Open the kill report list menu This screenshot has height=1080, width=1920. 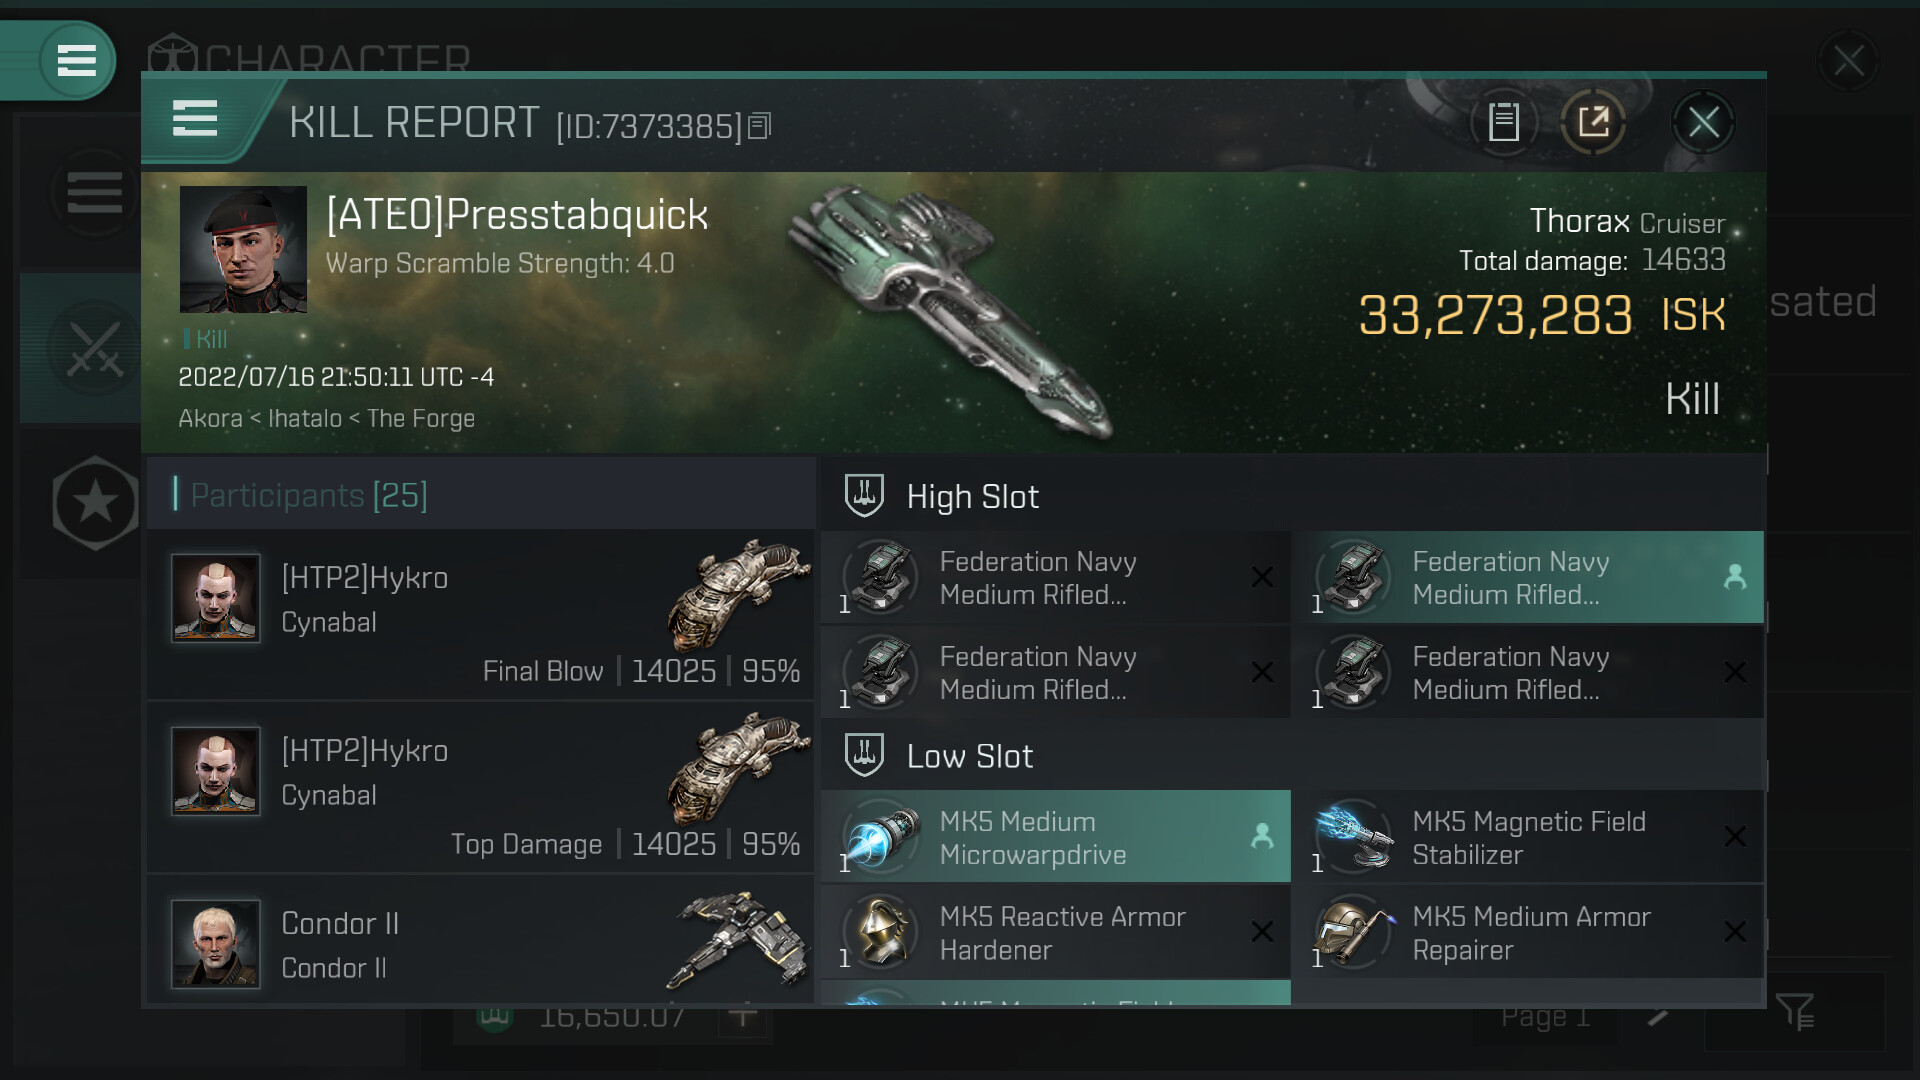pyautogui.click(x=195, y=119)
